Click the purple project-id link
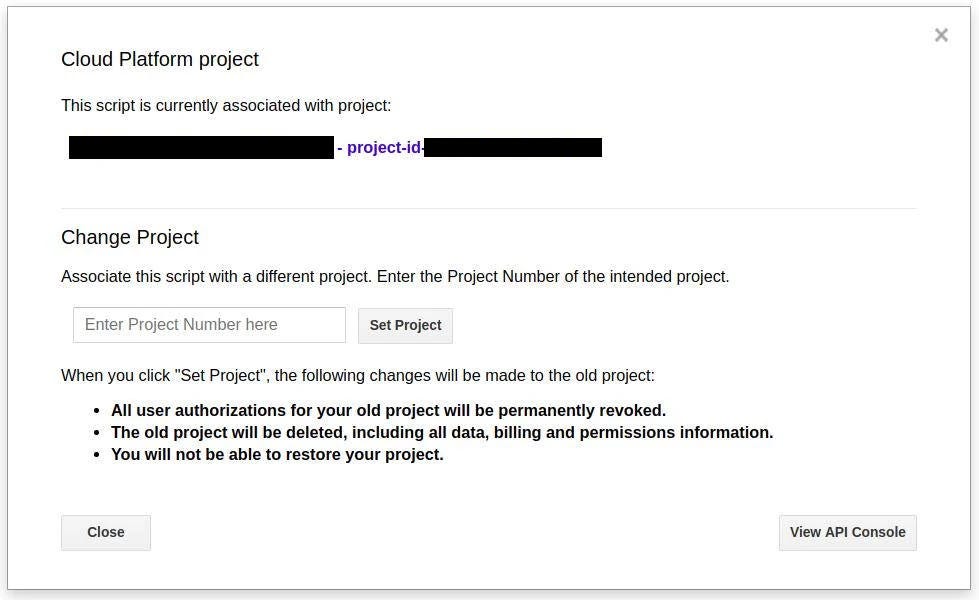 point(384,147)
